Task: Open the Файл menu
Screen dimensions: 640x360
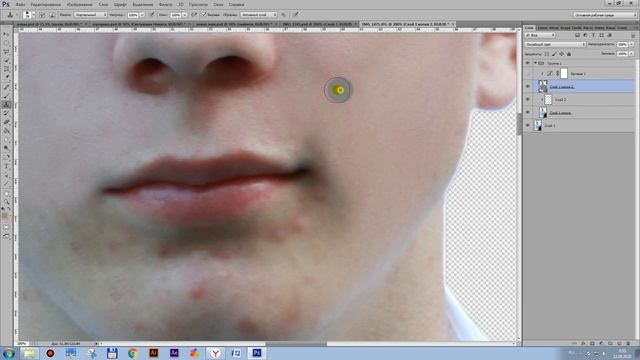Action: [x=20, y=4]
